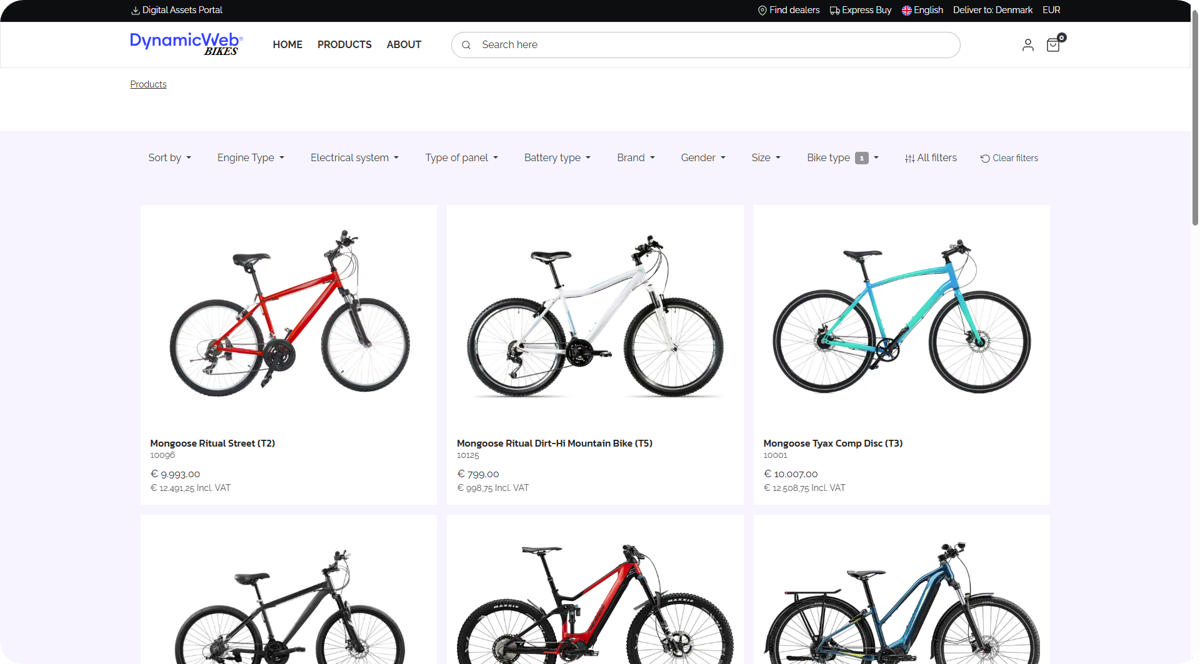The image size is (1200, 664).
Task: Go to the ABOUT page
Action: click(x=404, y=45)
